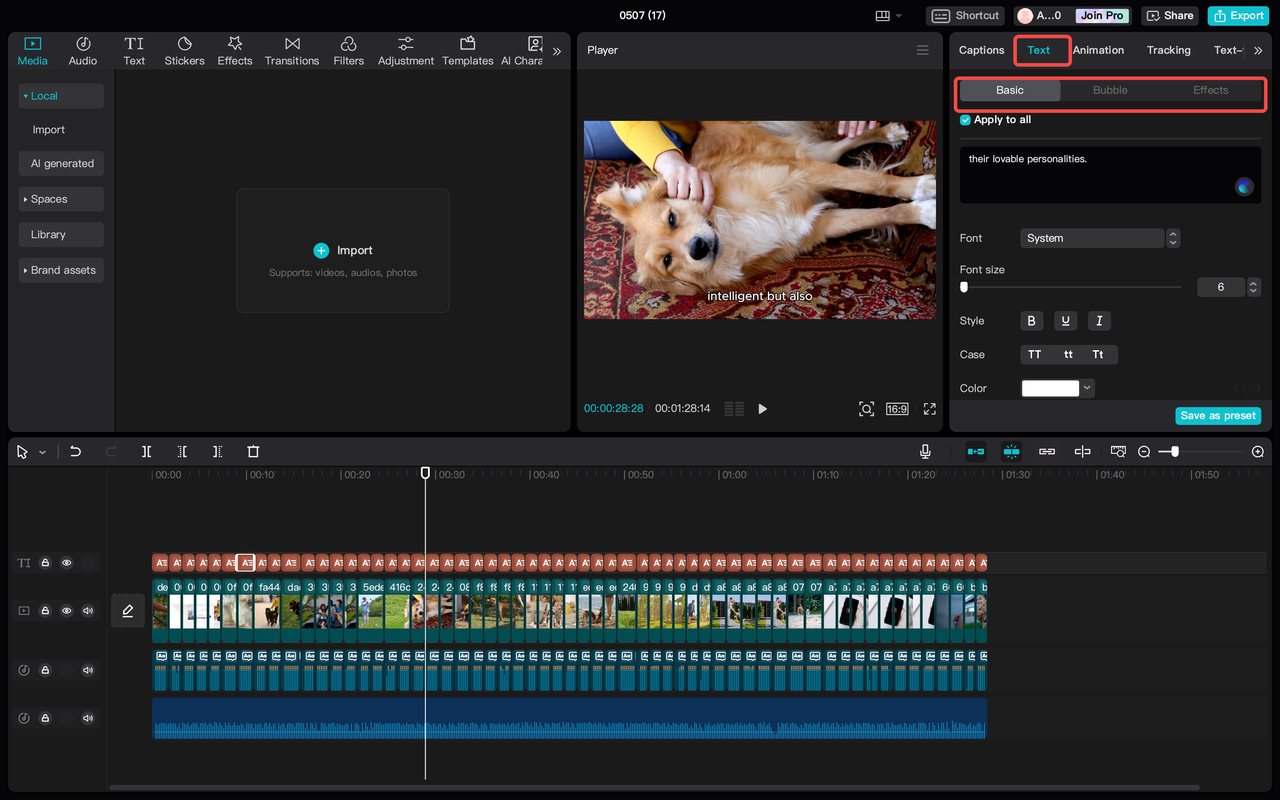The image size is (1280, 800).
Task: Open the 16:9 aspect ratio selector
Action: click(897, 409)
